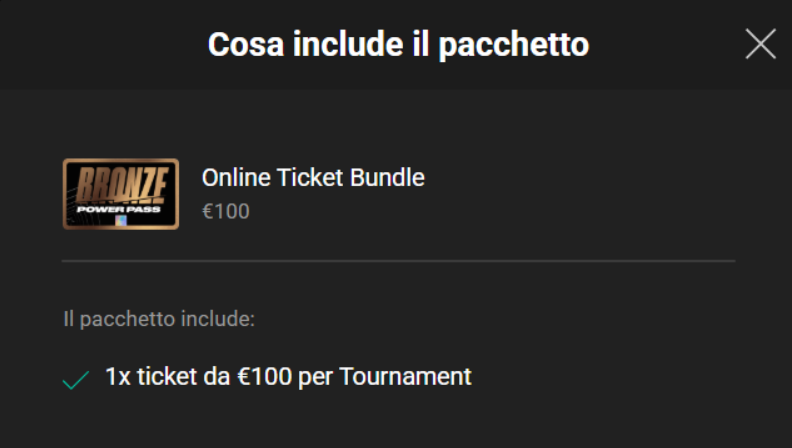Click the "Il pacchetto include:" label

159,320
